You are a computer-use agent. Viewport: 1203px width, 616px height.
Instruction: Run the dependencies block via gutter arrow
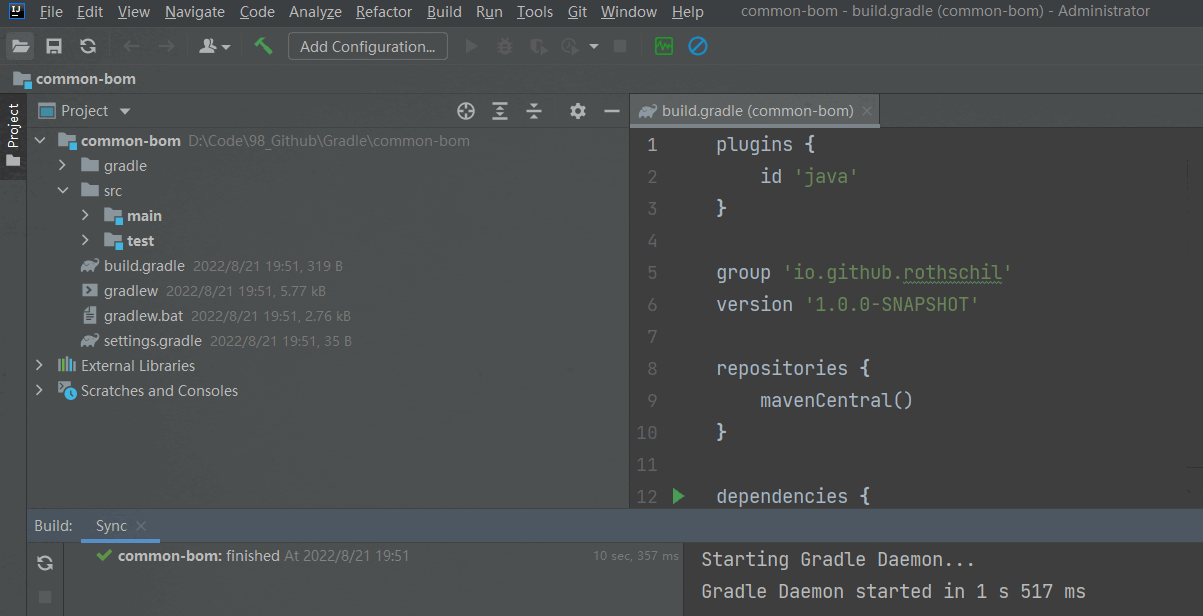click(679, 496)
